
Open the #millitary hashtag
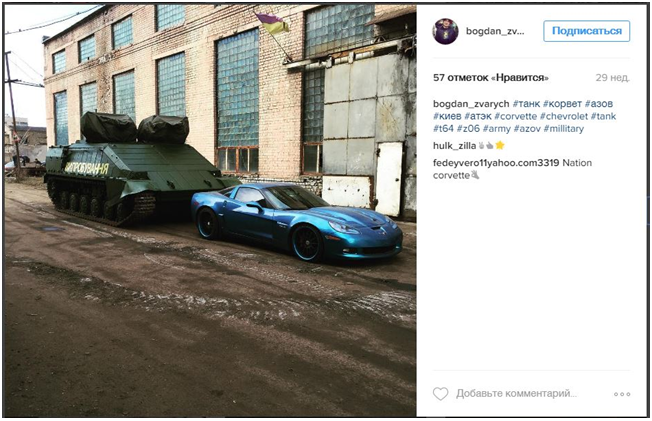tap(563, 129)
